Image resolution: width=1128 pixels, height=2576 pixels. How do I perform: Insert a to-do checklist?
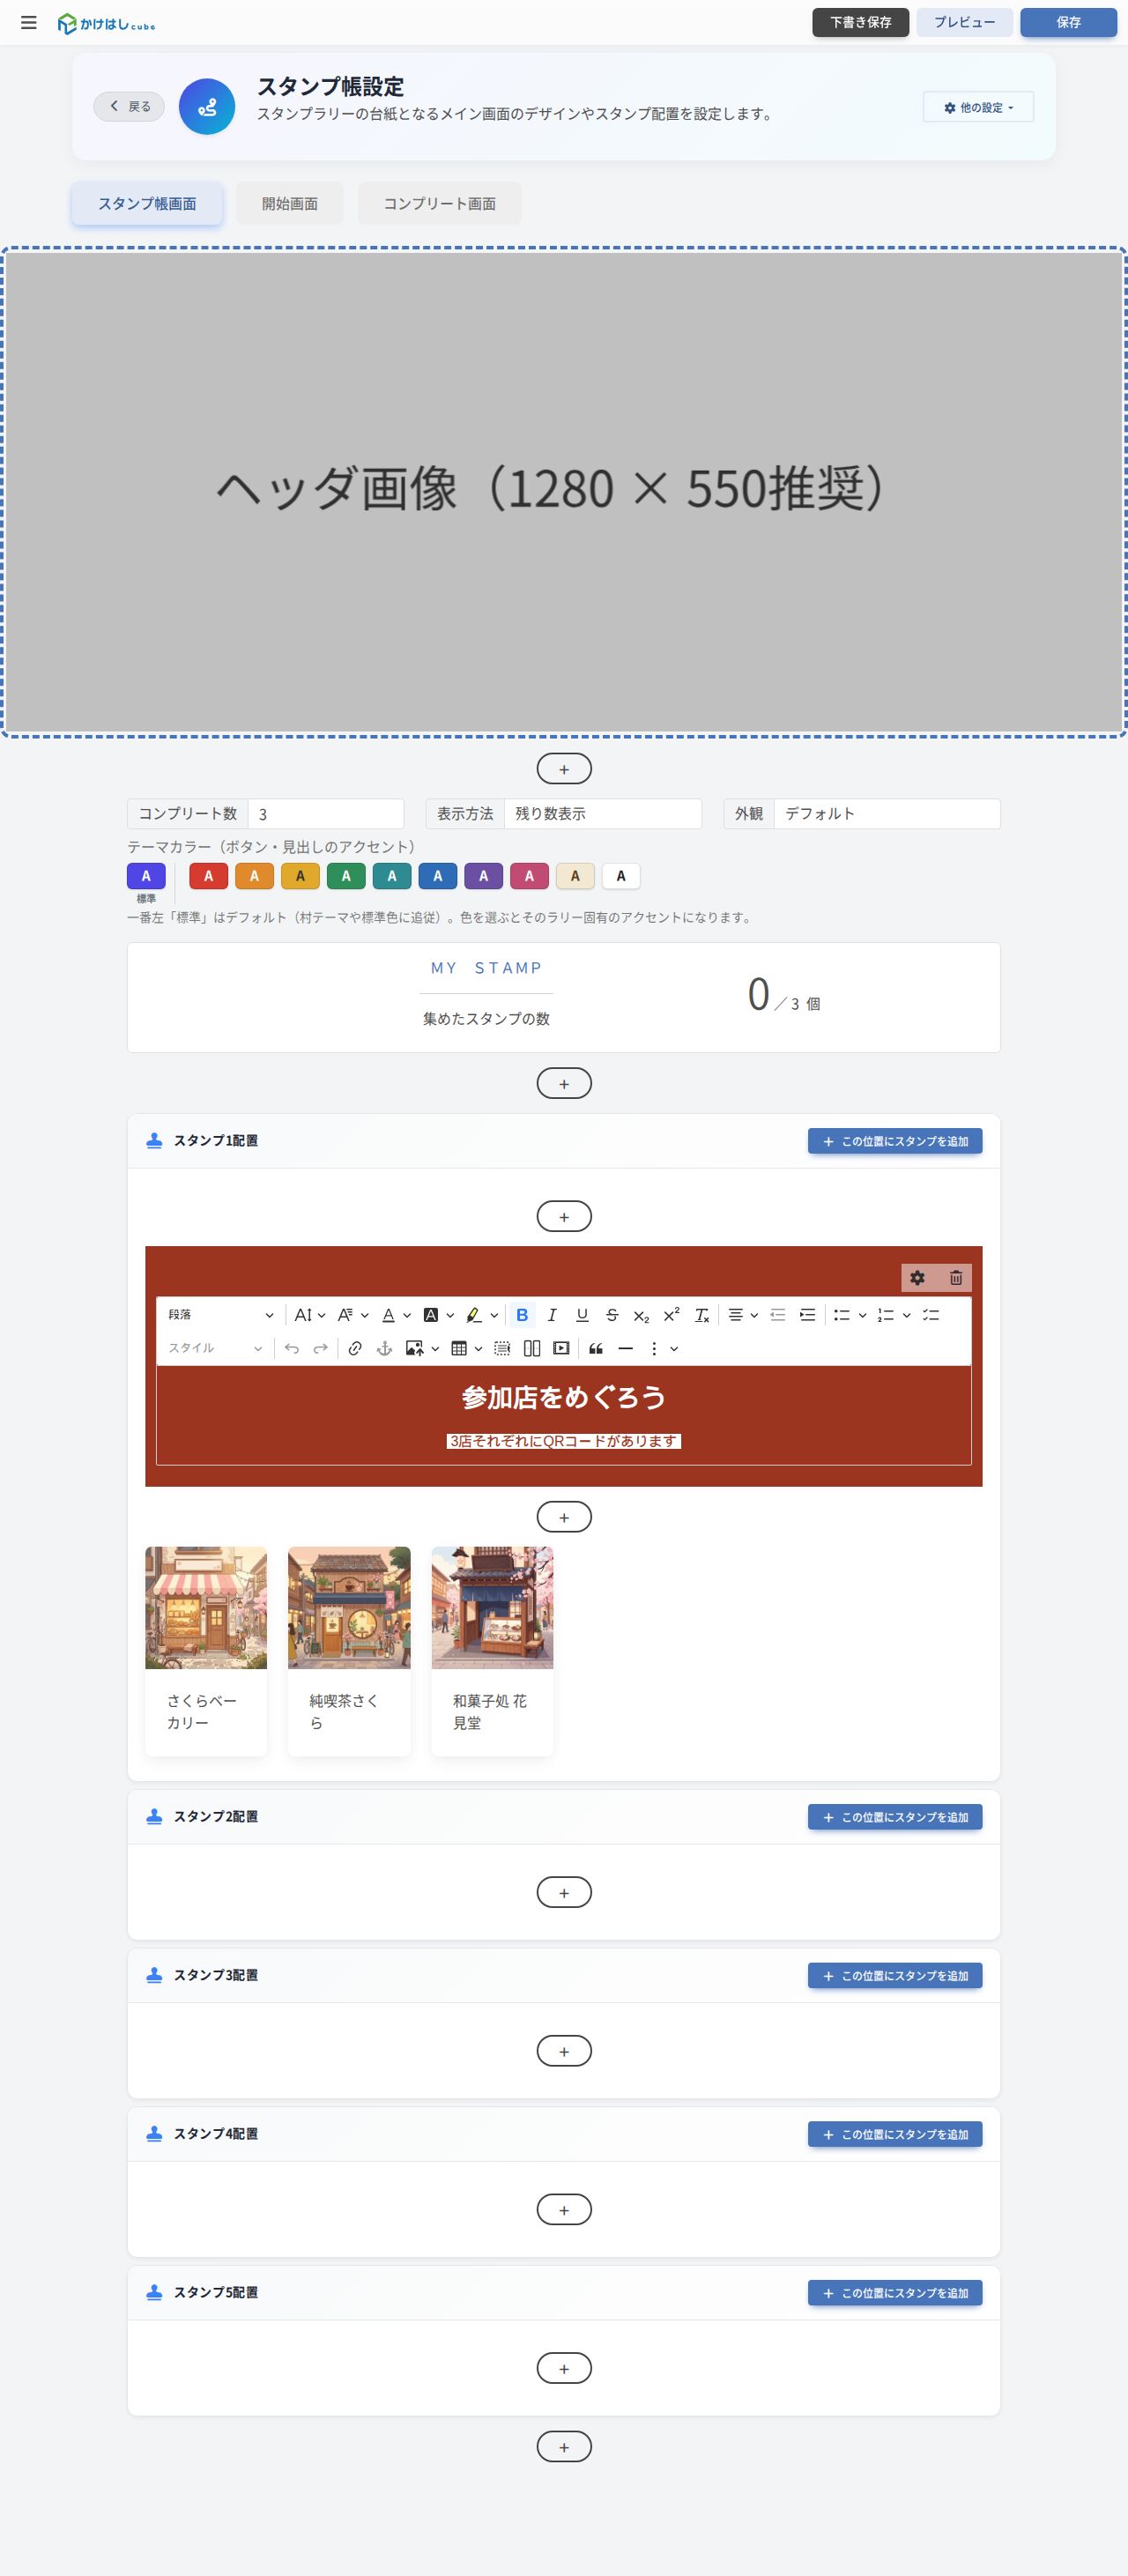coord(931,1315)
